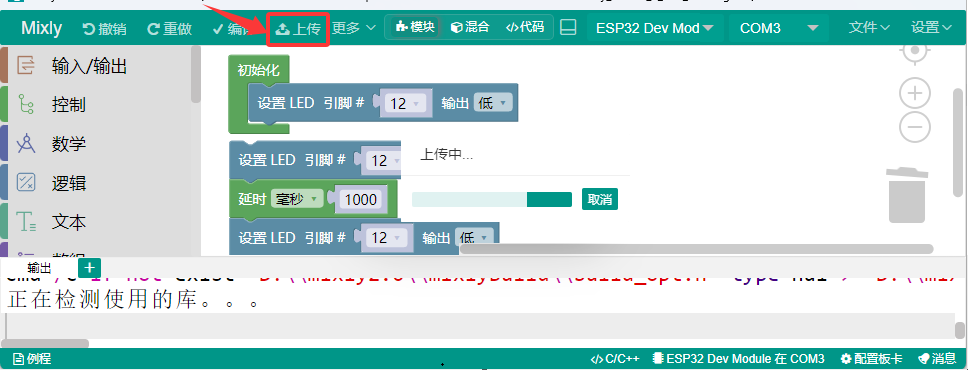Click the Mixly logo text
This screenshot has width=968, height=370.
[41, 28]
